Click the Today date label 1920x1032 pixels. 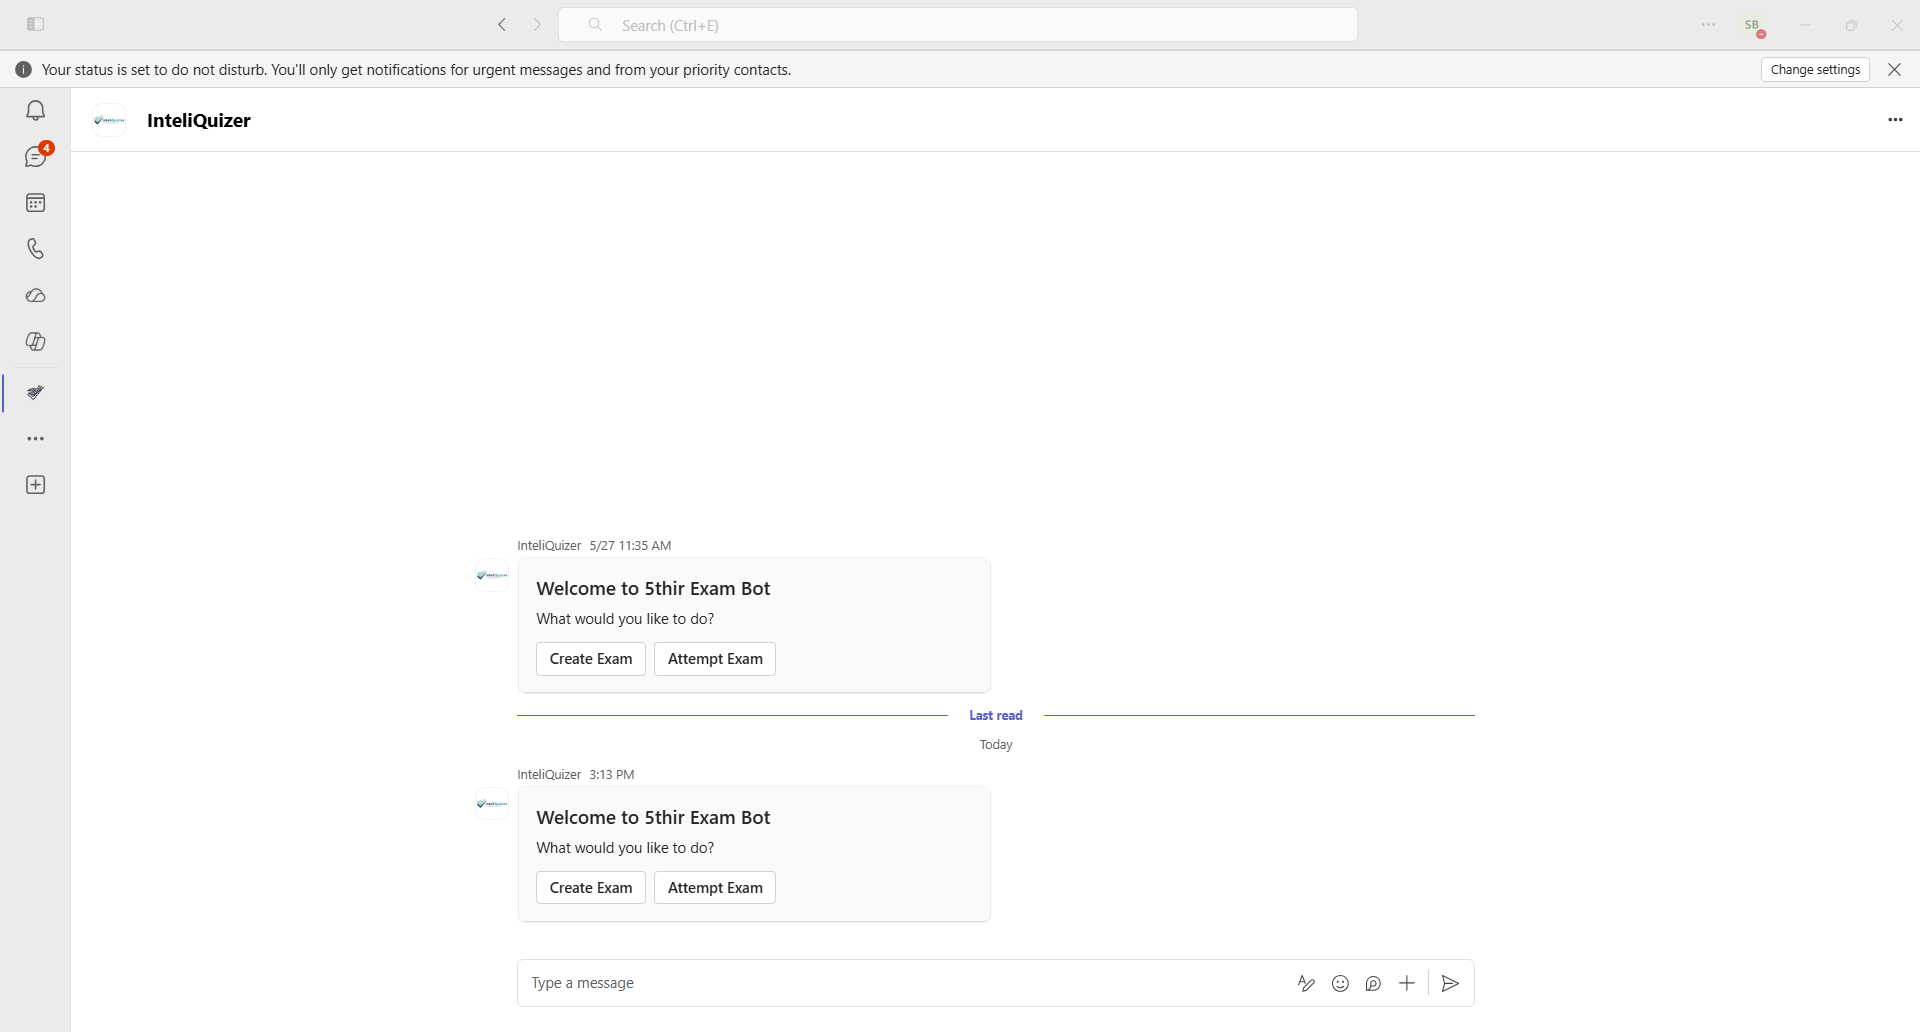(996, 745)
